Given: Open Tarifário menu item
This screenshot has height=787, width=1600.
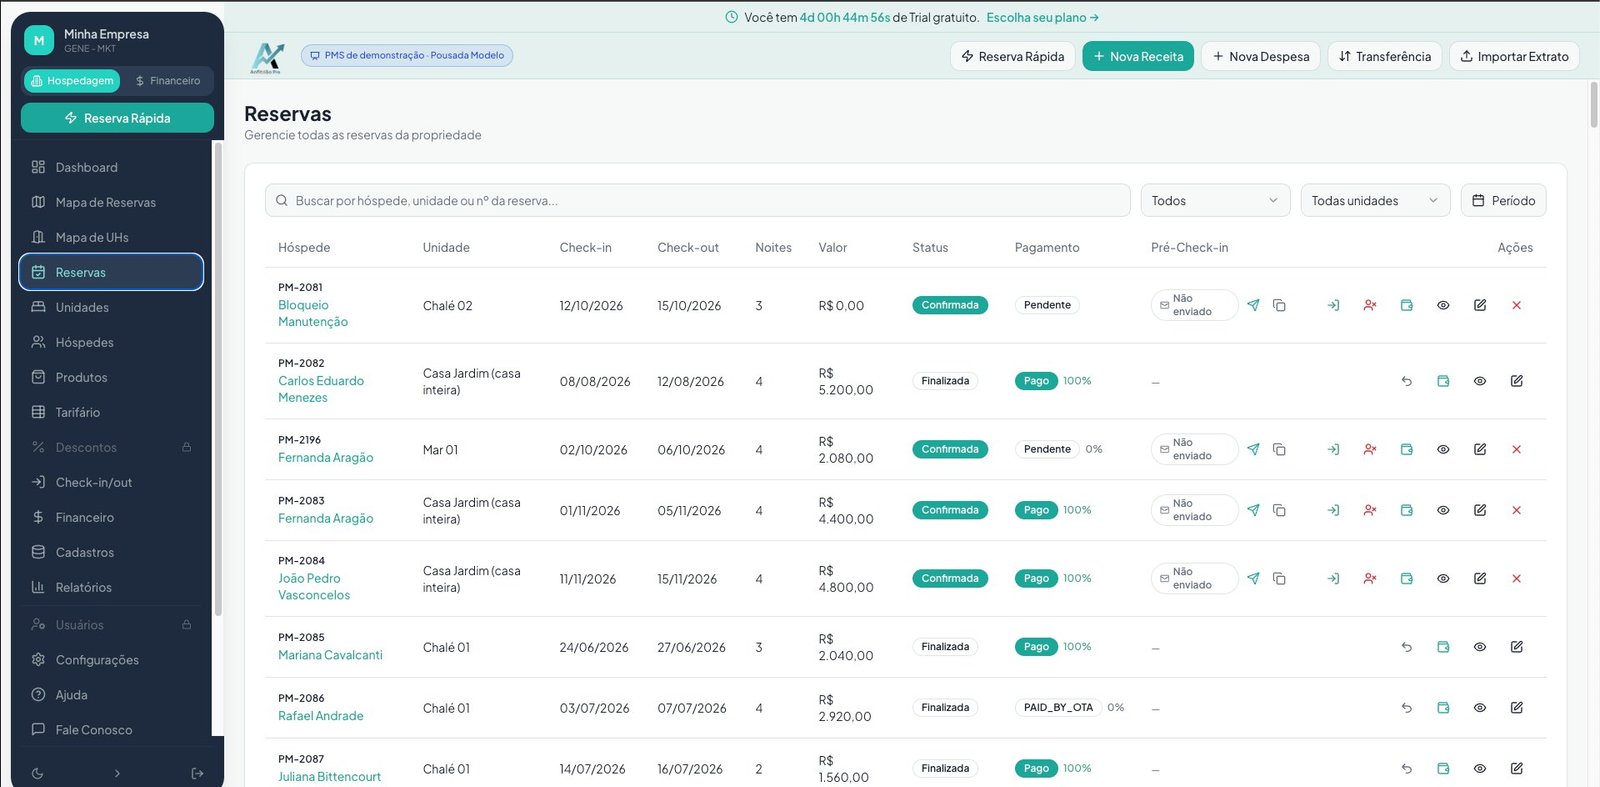Looking at the screenshot, I should pos(111,412).
